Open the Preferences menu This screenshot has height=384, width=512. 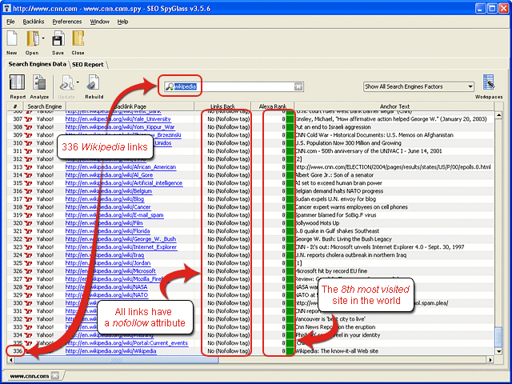point(67,22)
